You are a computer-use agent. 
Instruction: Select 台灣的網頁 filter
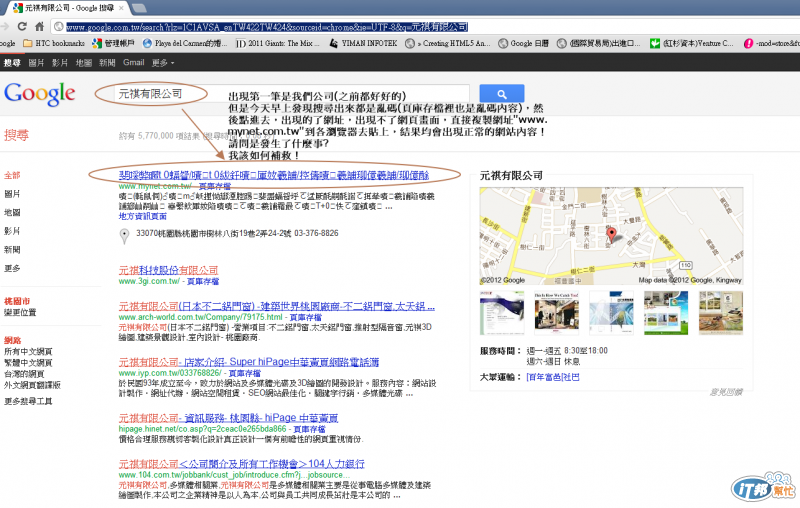pyautogui.click(x=24, y=374)
